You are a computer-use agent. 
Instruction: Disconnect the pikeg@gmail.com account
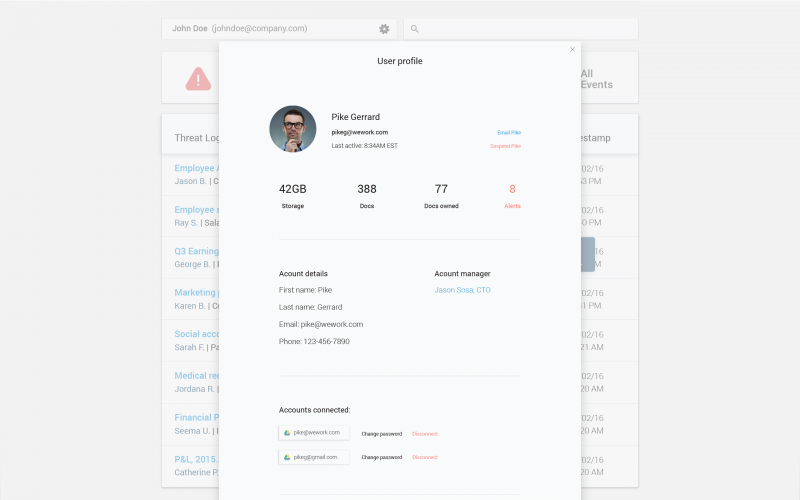(x=424, y=457)
